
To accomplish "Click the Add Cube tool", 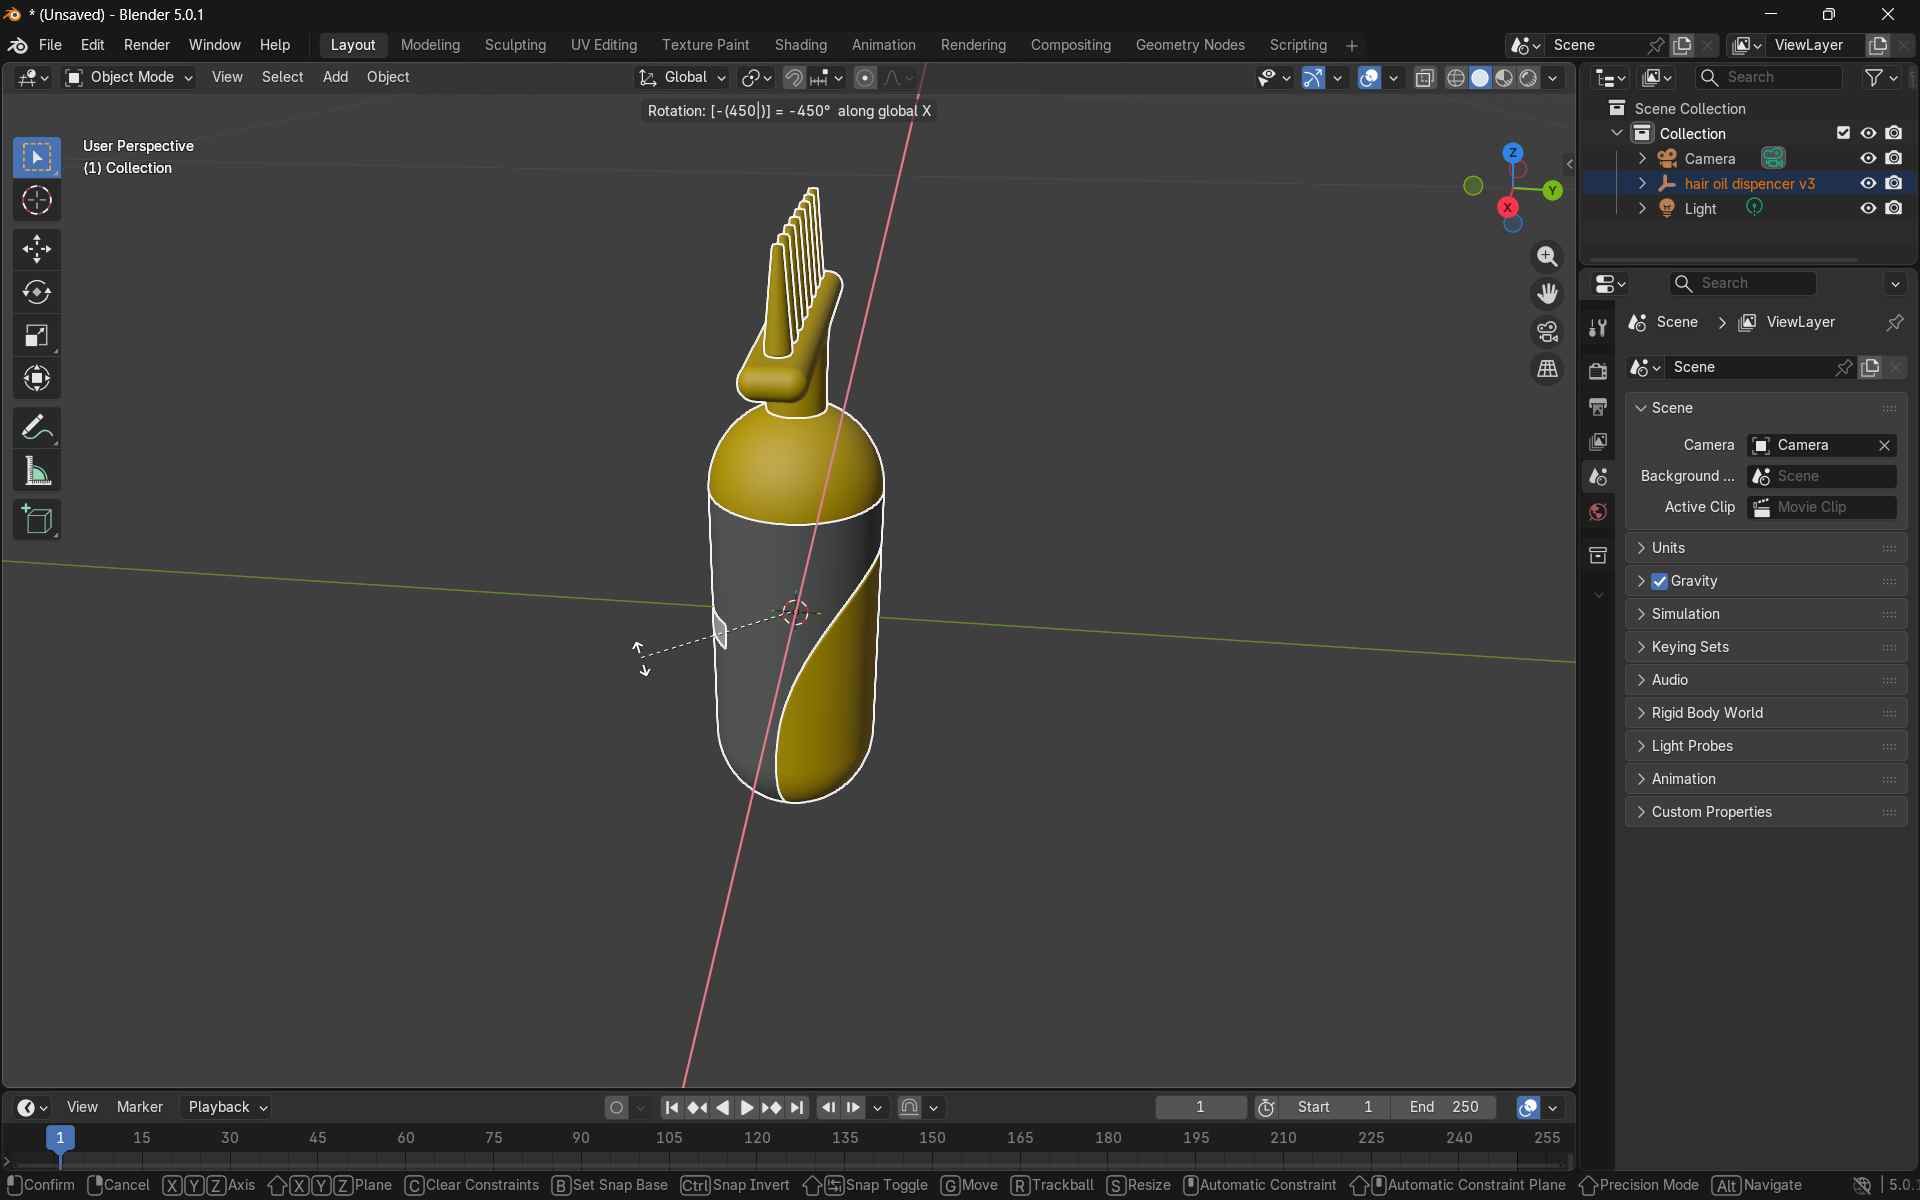I will point(37,520).
